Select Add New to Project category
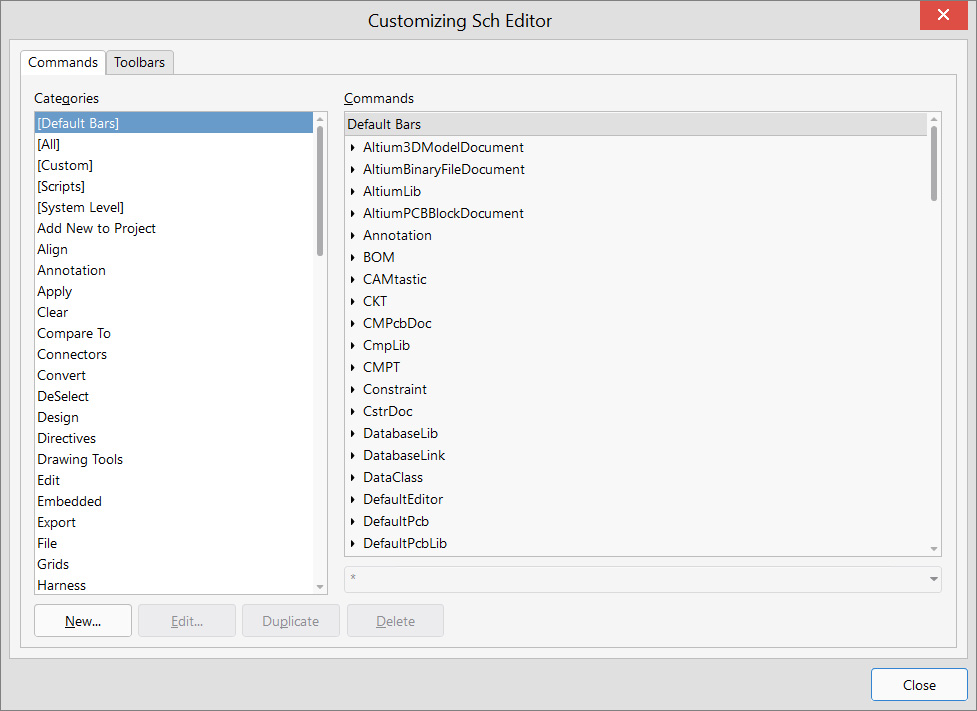The height and width of the screenshot is (711, 977). [x=174, y=228]
